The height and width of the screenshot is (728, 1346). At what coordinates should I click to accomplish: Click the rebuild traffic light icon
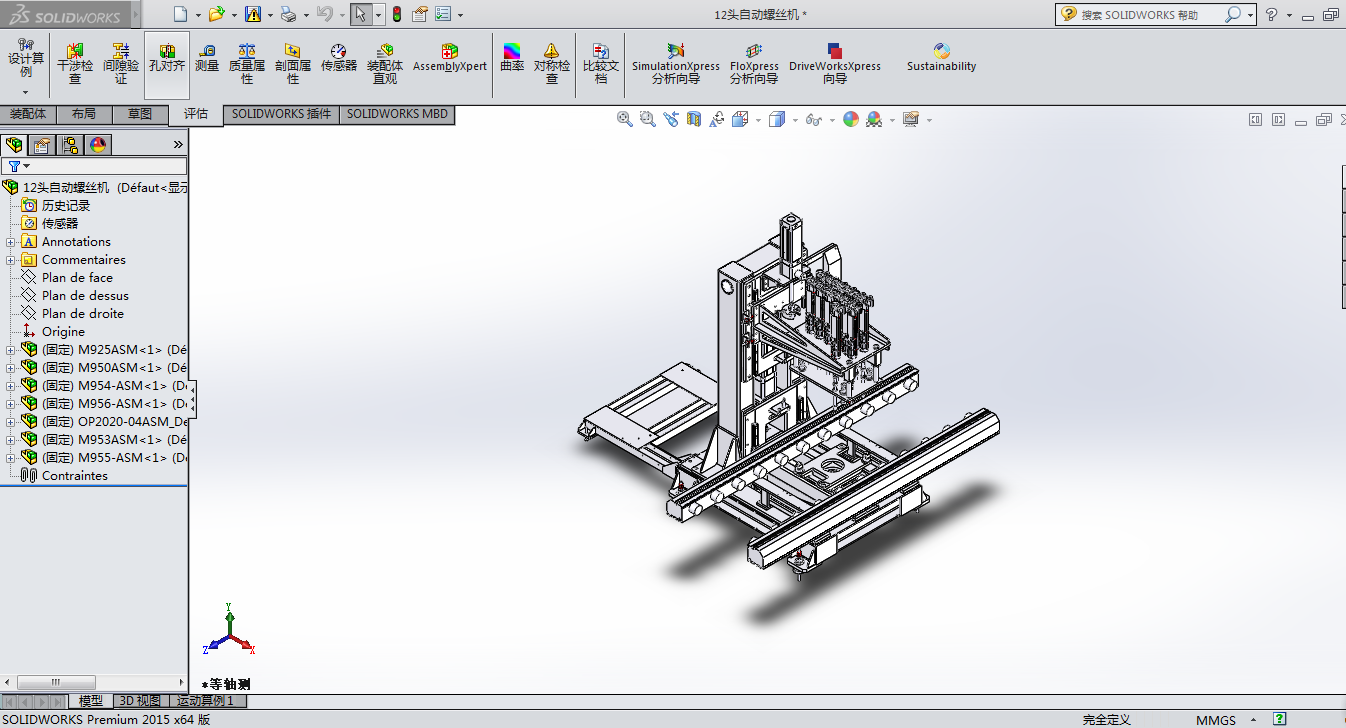pos(396,14)
